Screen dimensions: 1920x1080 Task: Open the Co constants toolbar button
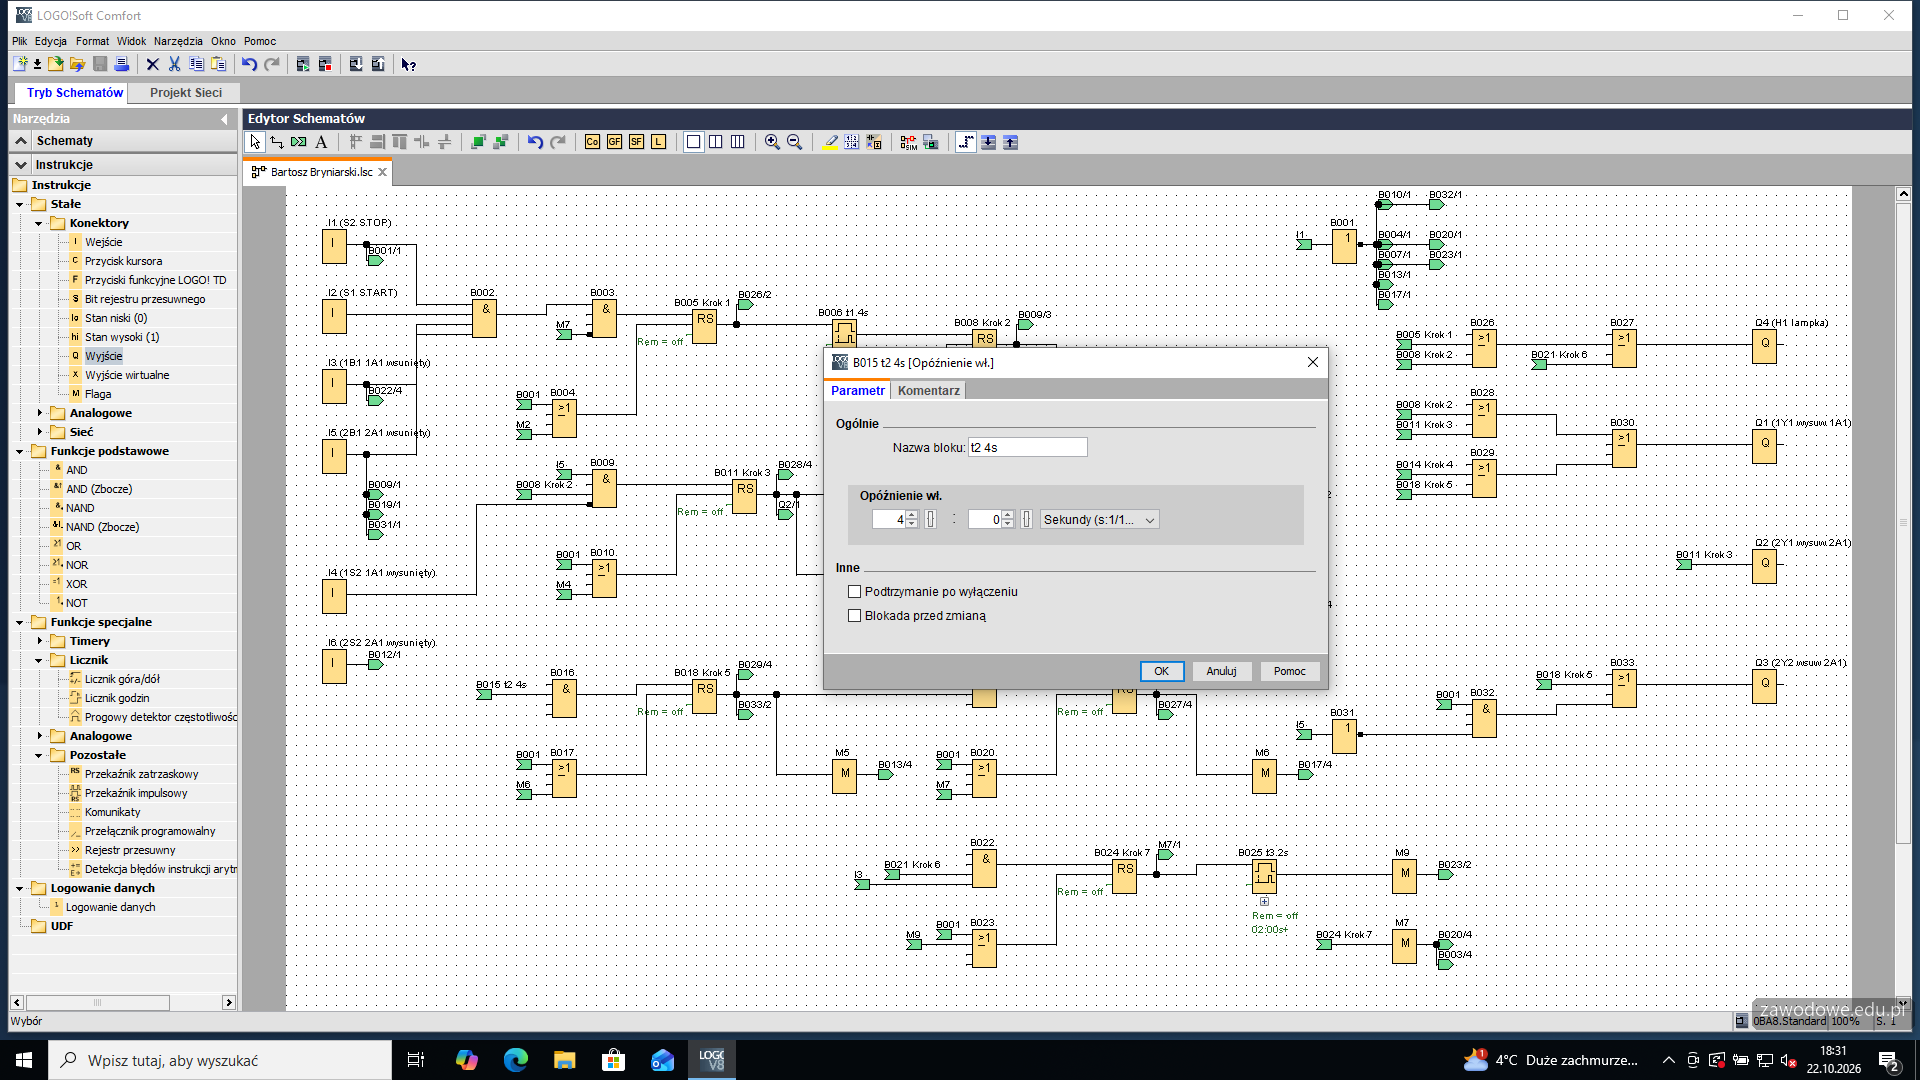click(x=592, y=142)
